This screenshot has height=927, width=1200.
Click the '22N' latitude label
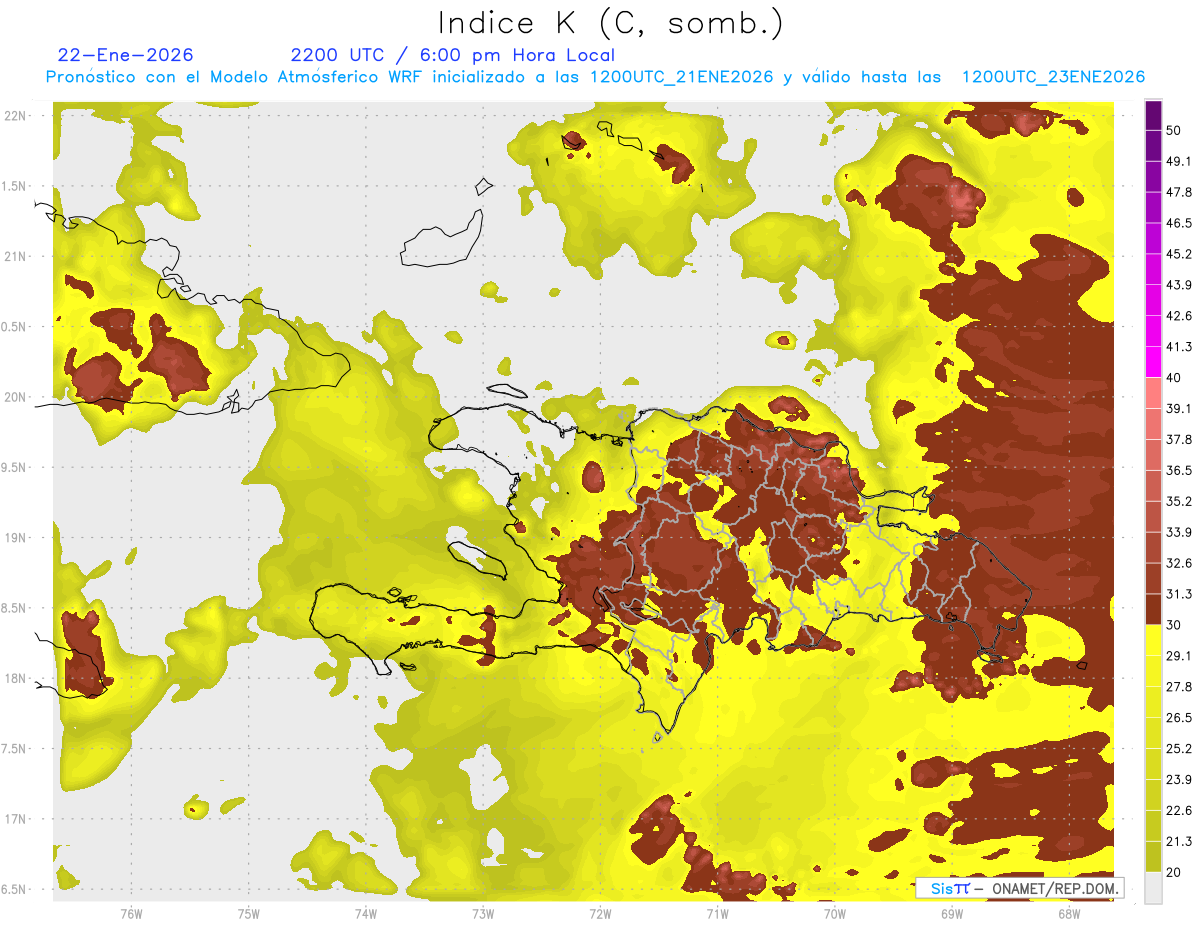[16, 116]
